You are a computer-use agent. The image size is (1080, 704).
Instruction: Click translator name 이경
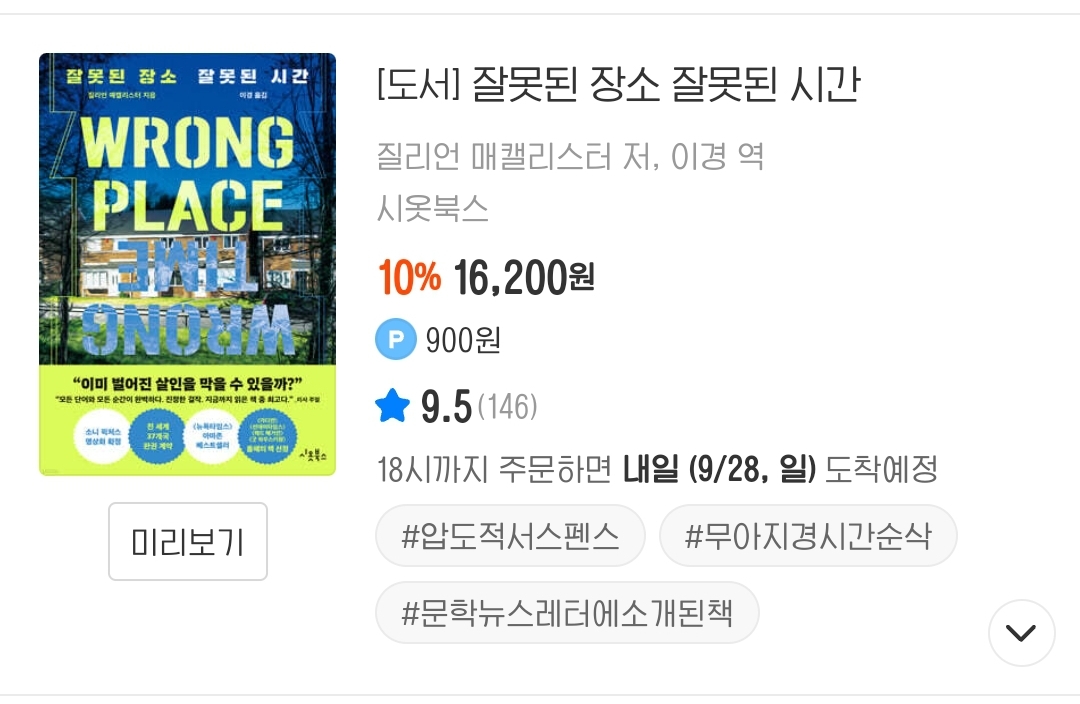click(x=699, y=157)
